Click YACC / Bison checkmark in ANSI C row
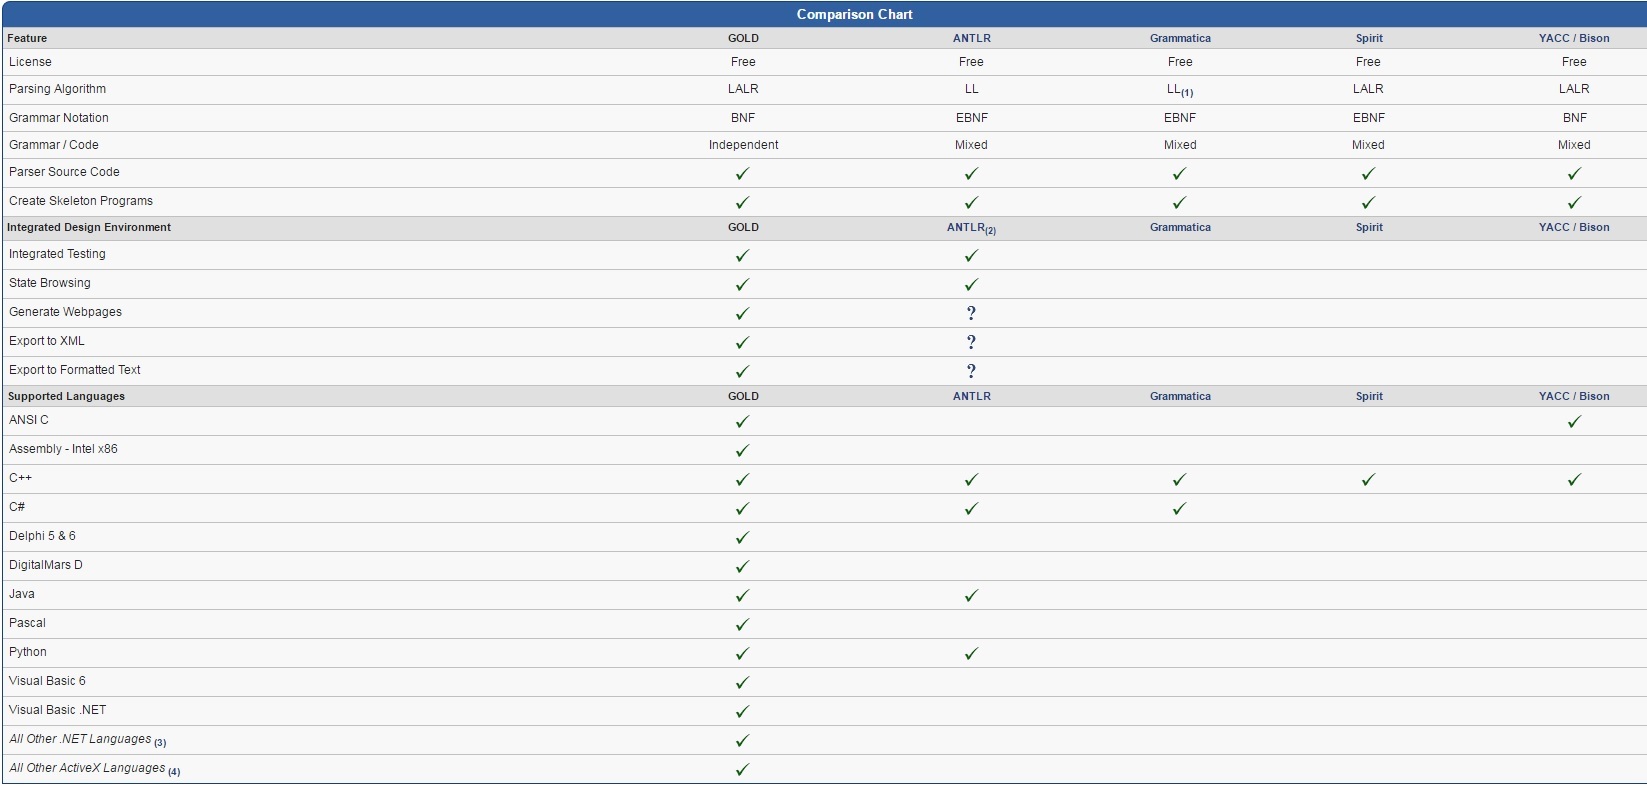The height and width of the screenshot is (787, 1647). click(x=1574, y=422)
